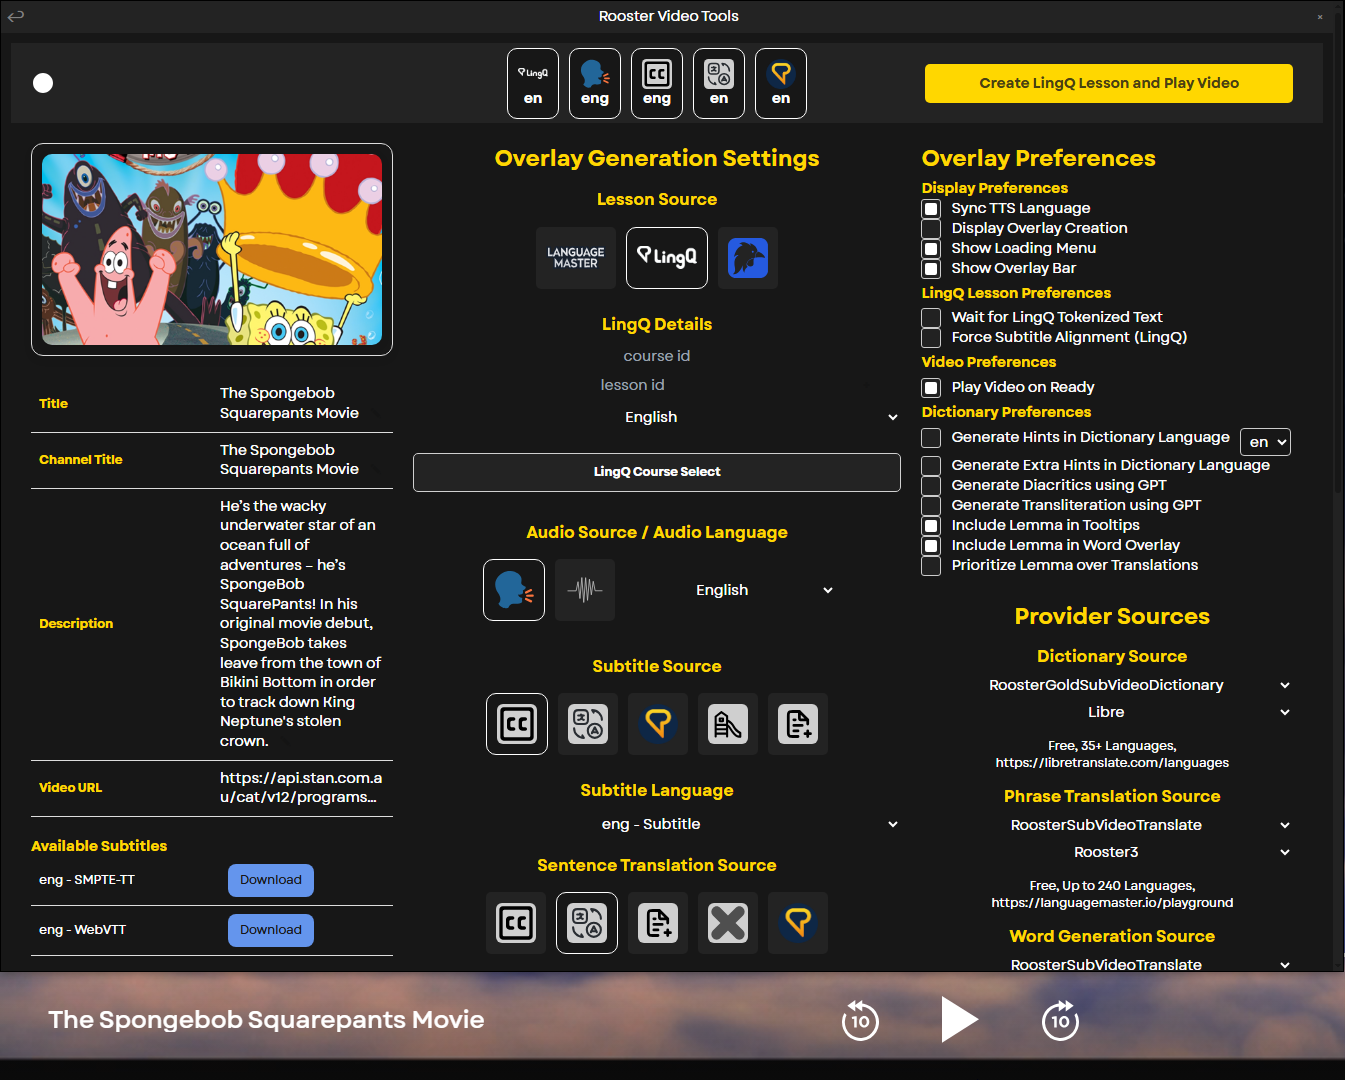Enable Generate Diacritics using GPT
1345x1080 pixels.
click(x=931, y=486)
